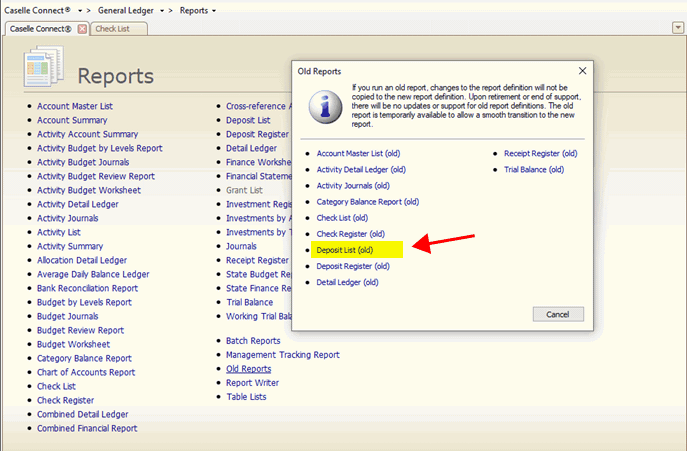Click the Old Reports link

click(248, 369)
